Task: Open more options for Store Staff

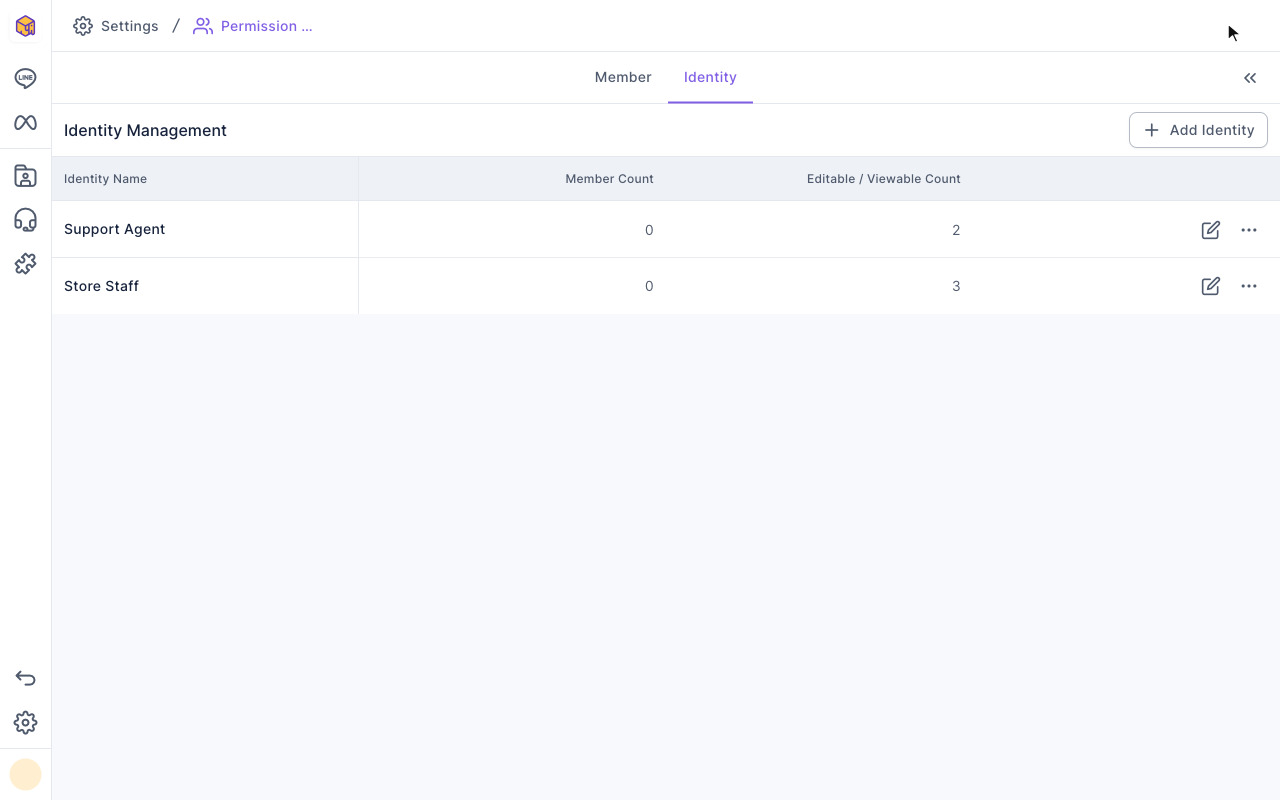Action: (1249, 286)
